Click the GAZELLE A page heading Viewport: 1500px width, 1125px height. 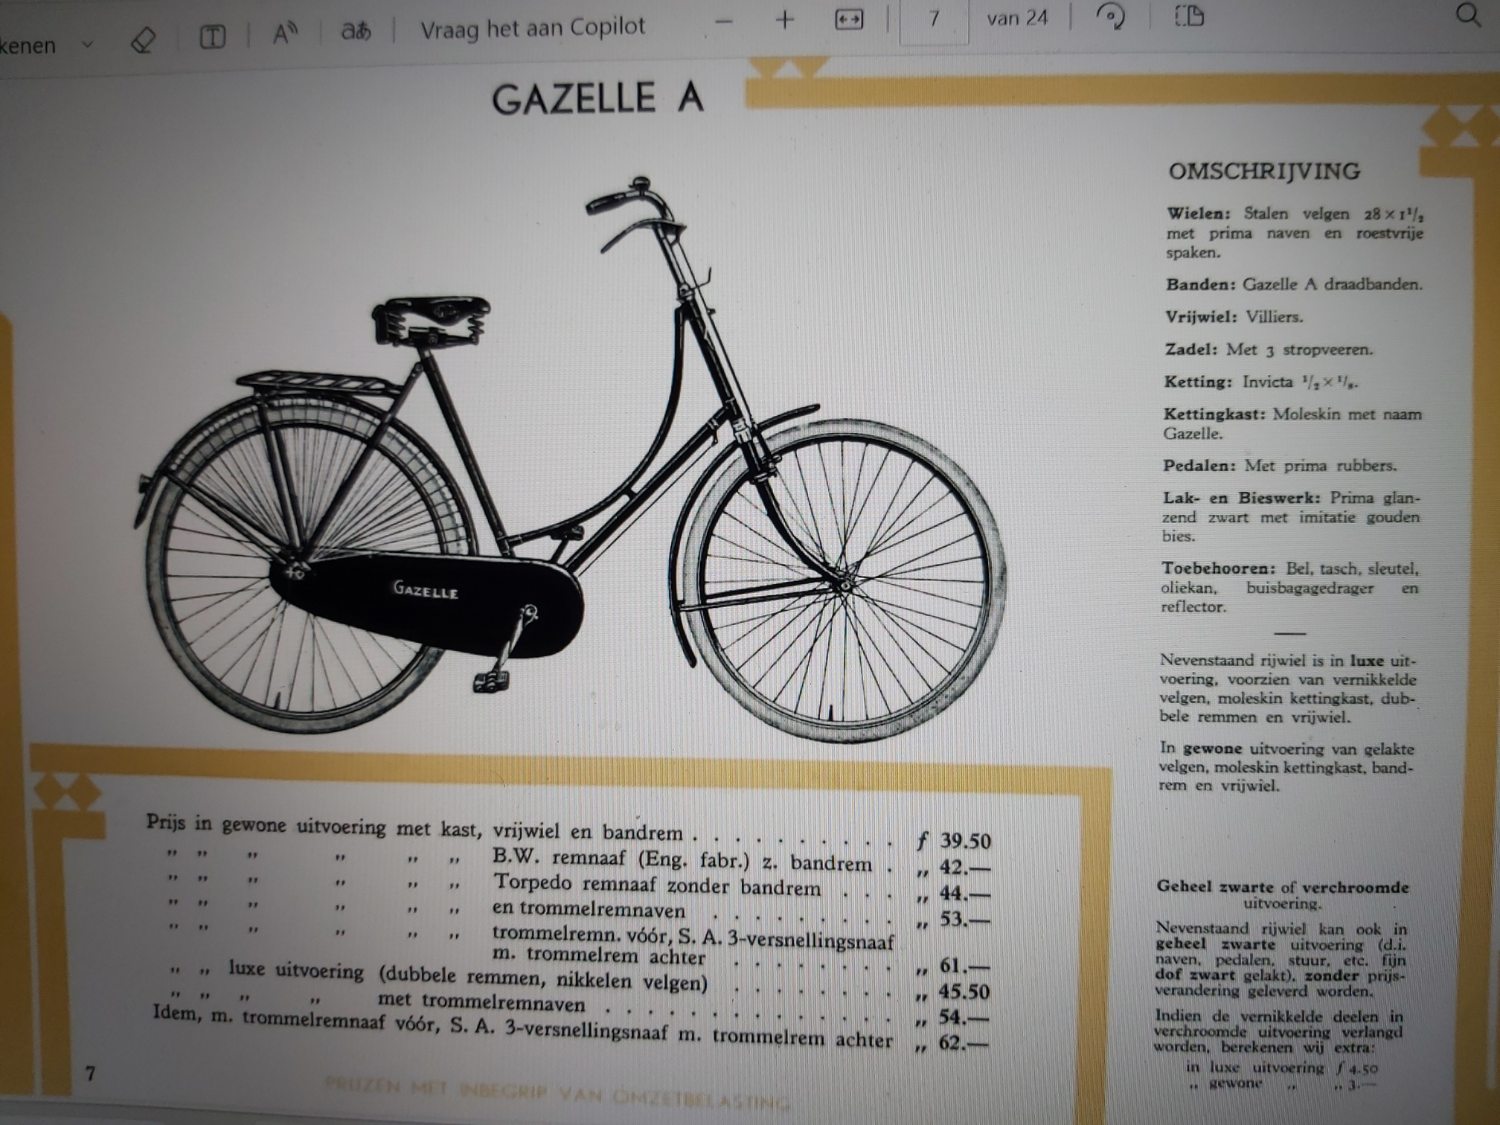(597, 98)
